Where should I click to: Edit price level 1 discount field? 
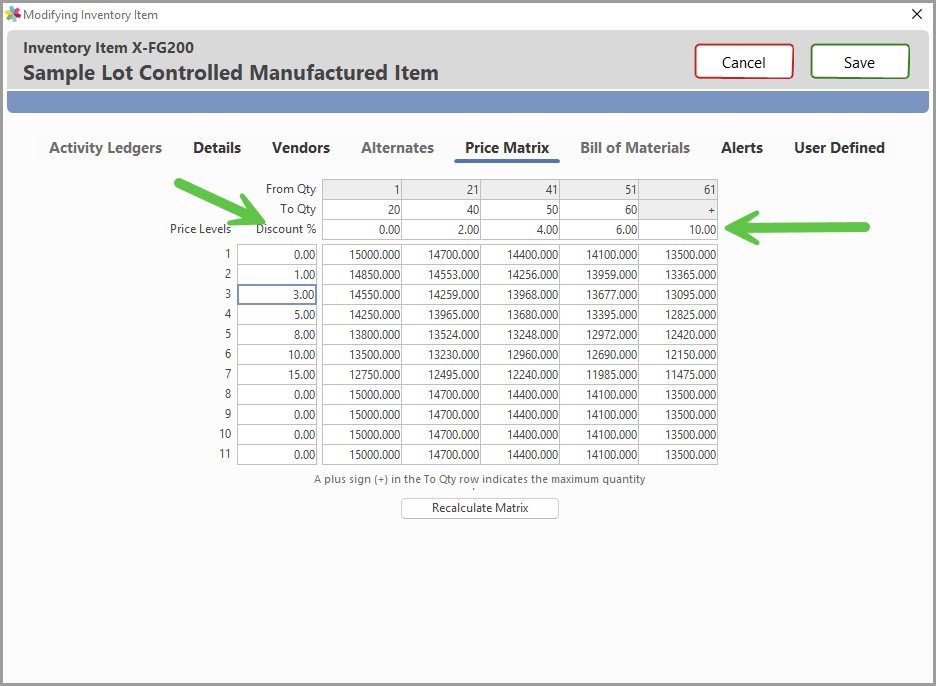(277, 254)
